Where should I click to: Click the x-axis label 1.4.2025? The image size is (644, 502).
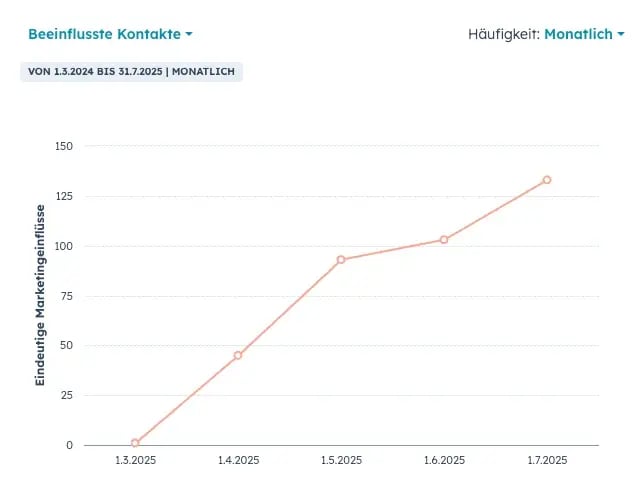[x=238, y=461]
